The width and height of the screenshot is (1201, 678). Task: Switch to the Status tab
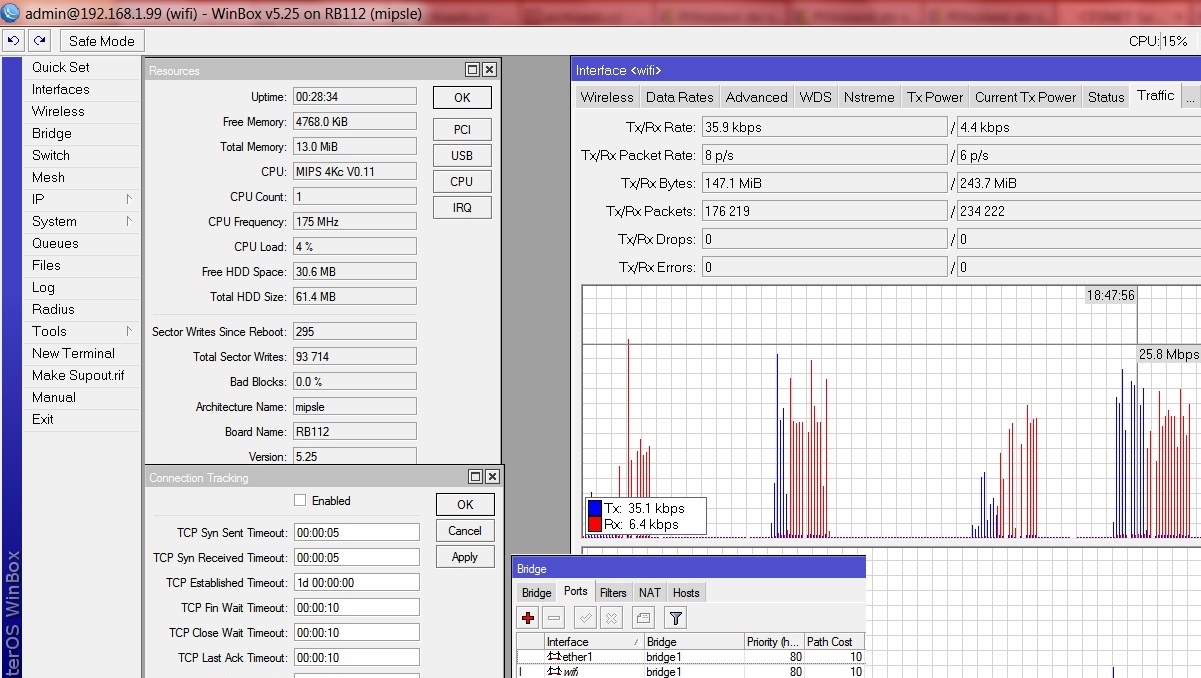click(1106, 97)
